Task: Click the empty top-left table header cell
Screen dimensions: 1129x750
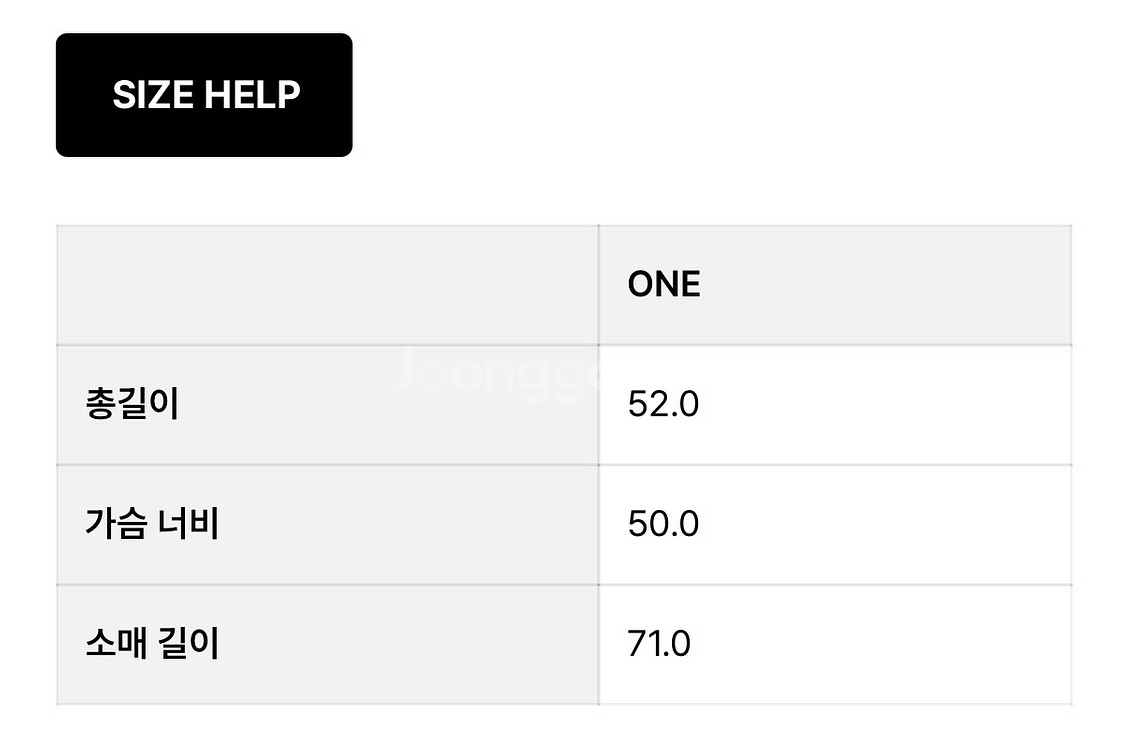Action: pyautogui.click(x=328, y=284)
